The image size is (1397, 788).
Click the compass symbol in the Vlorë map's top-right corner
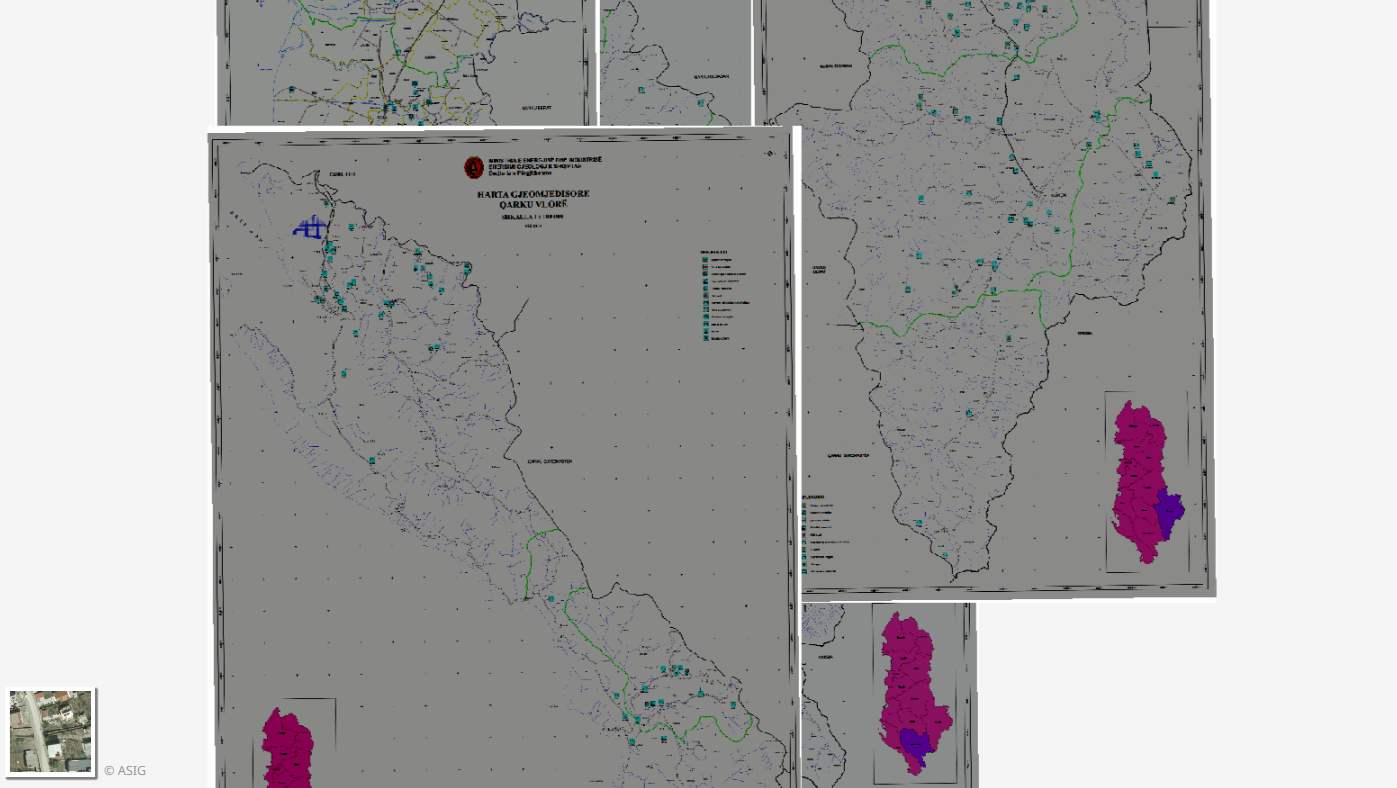(768, 153)
